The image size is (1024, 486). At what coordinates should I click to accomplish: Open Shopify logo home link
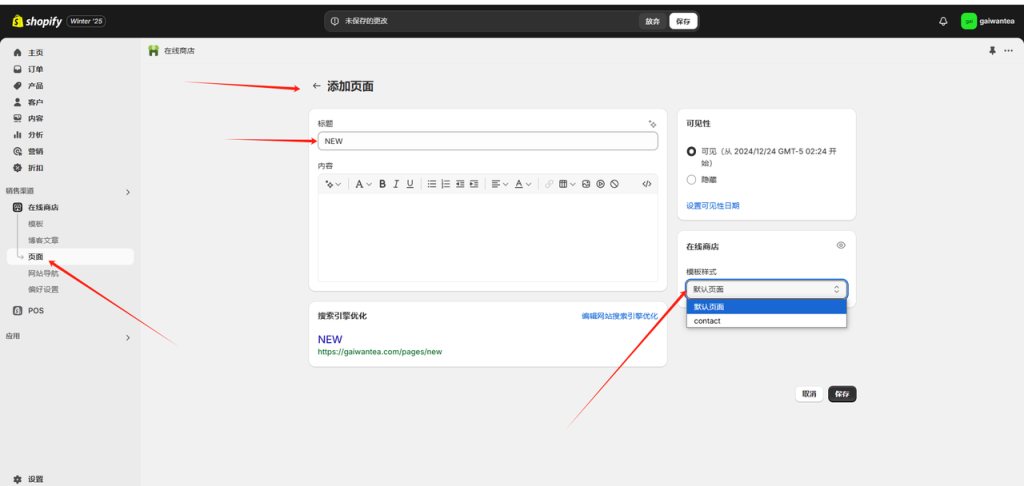point(37,22)
